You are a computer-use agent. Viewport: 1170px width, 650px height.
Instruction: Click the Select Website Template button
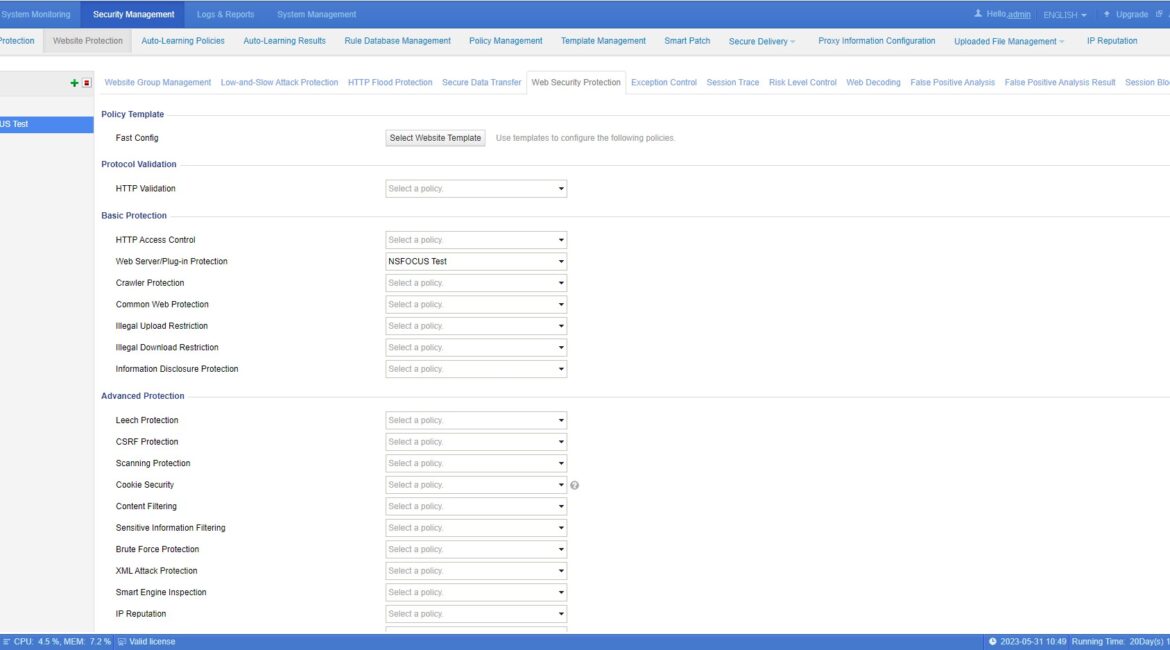[435, 137]
